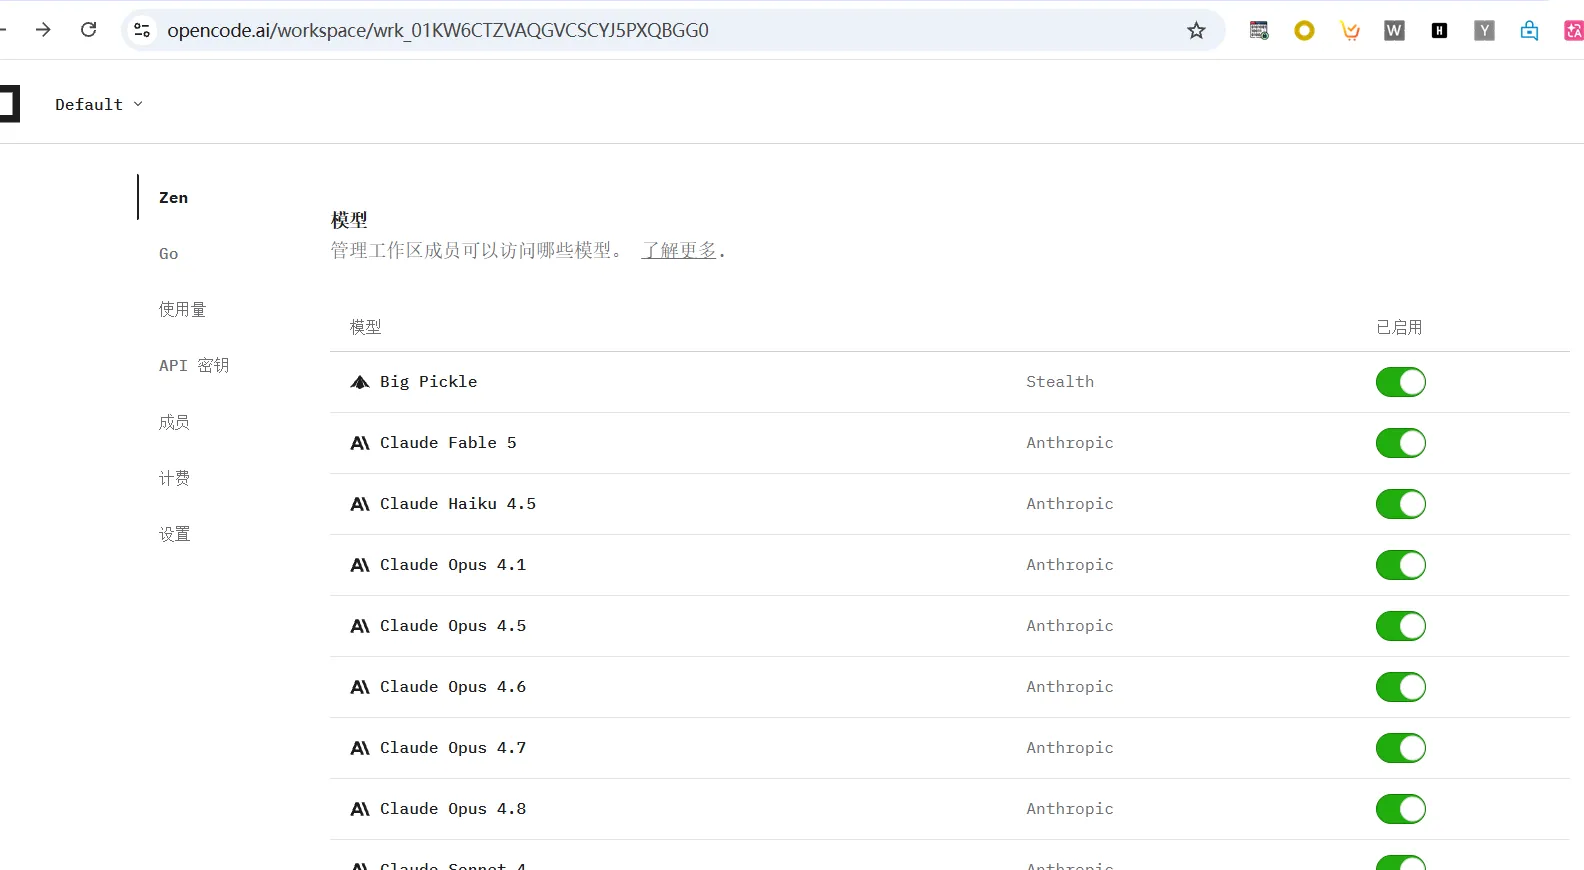Image resolution: width=1584 pixels, height=870 pixels.
Task: Open the API 密钥 section
Action: tap(194, 366)
